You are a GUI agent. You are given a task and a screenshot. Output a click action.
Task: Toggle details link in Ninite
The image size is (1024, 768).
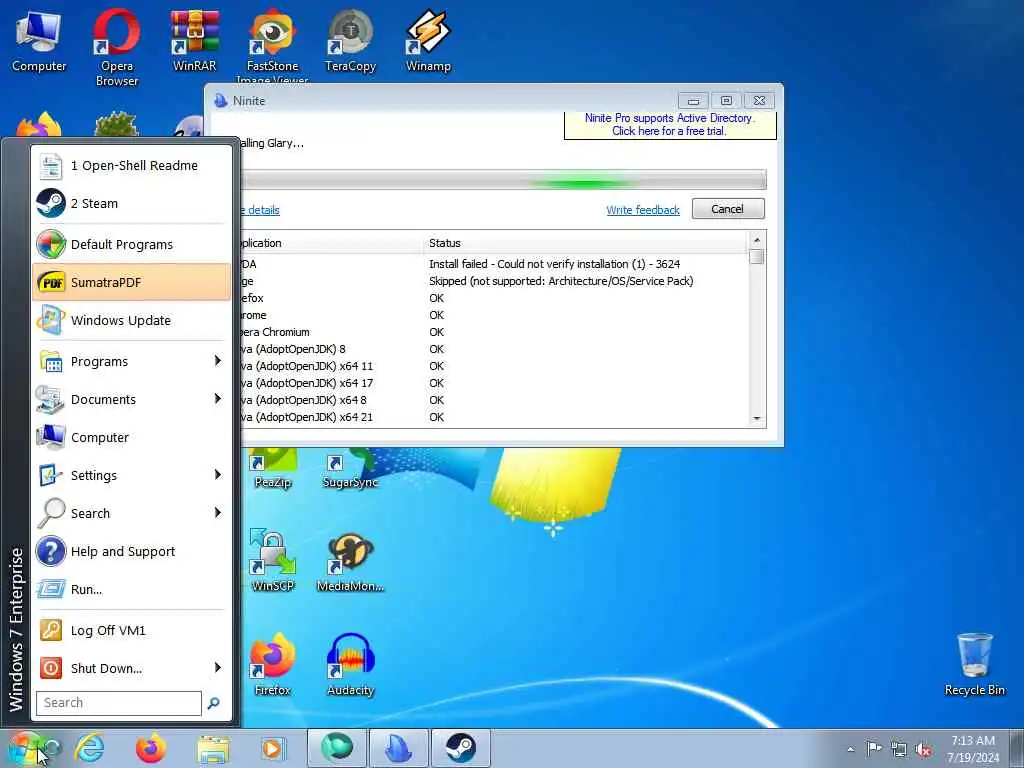[x=261, y=210]
